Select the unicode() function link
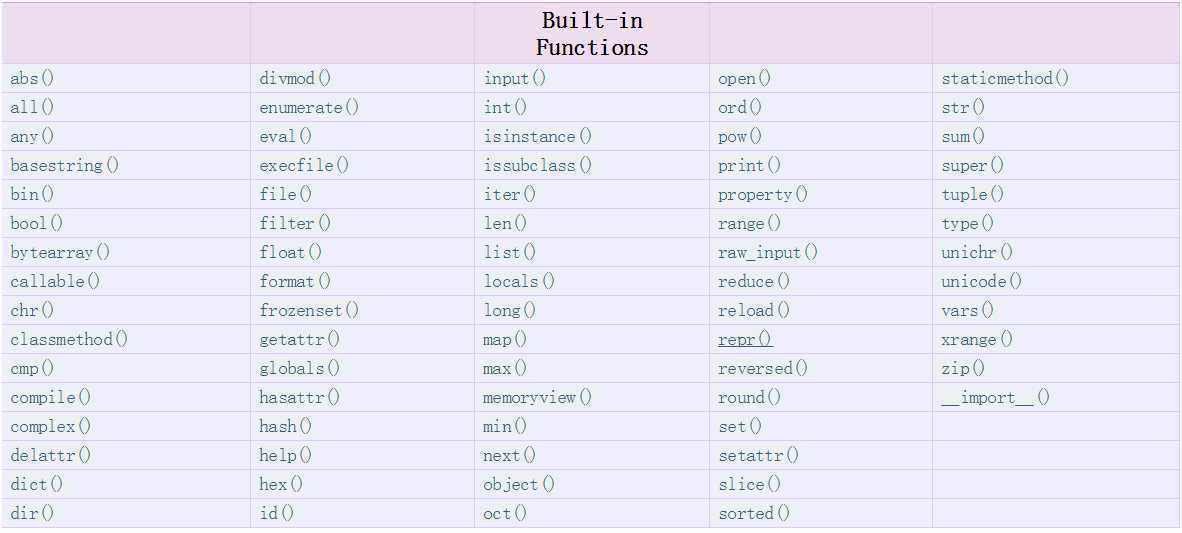 pos(981,281)
